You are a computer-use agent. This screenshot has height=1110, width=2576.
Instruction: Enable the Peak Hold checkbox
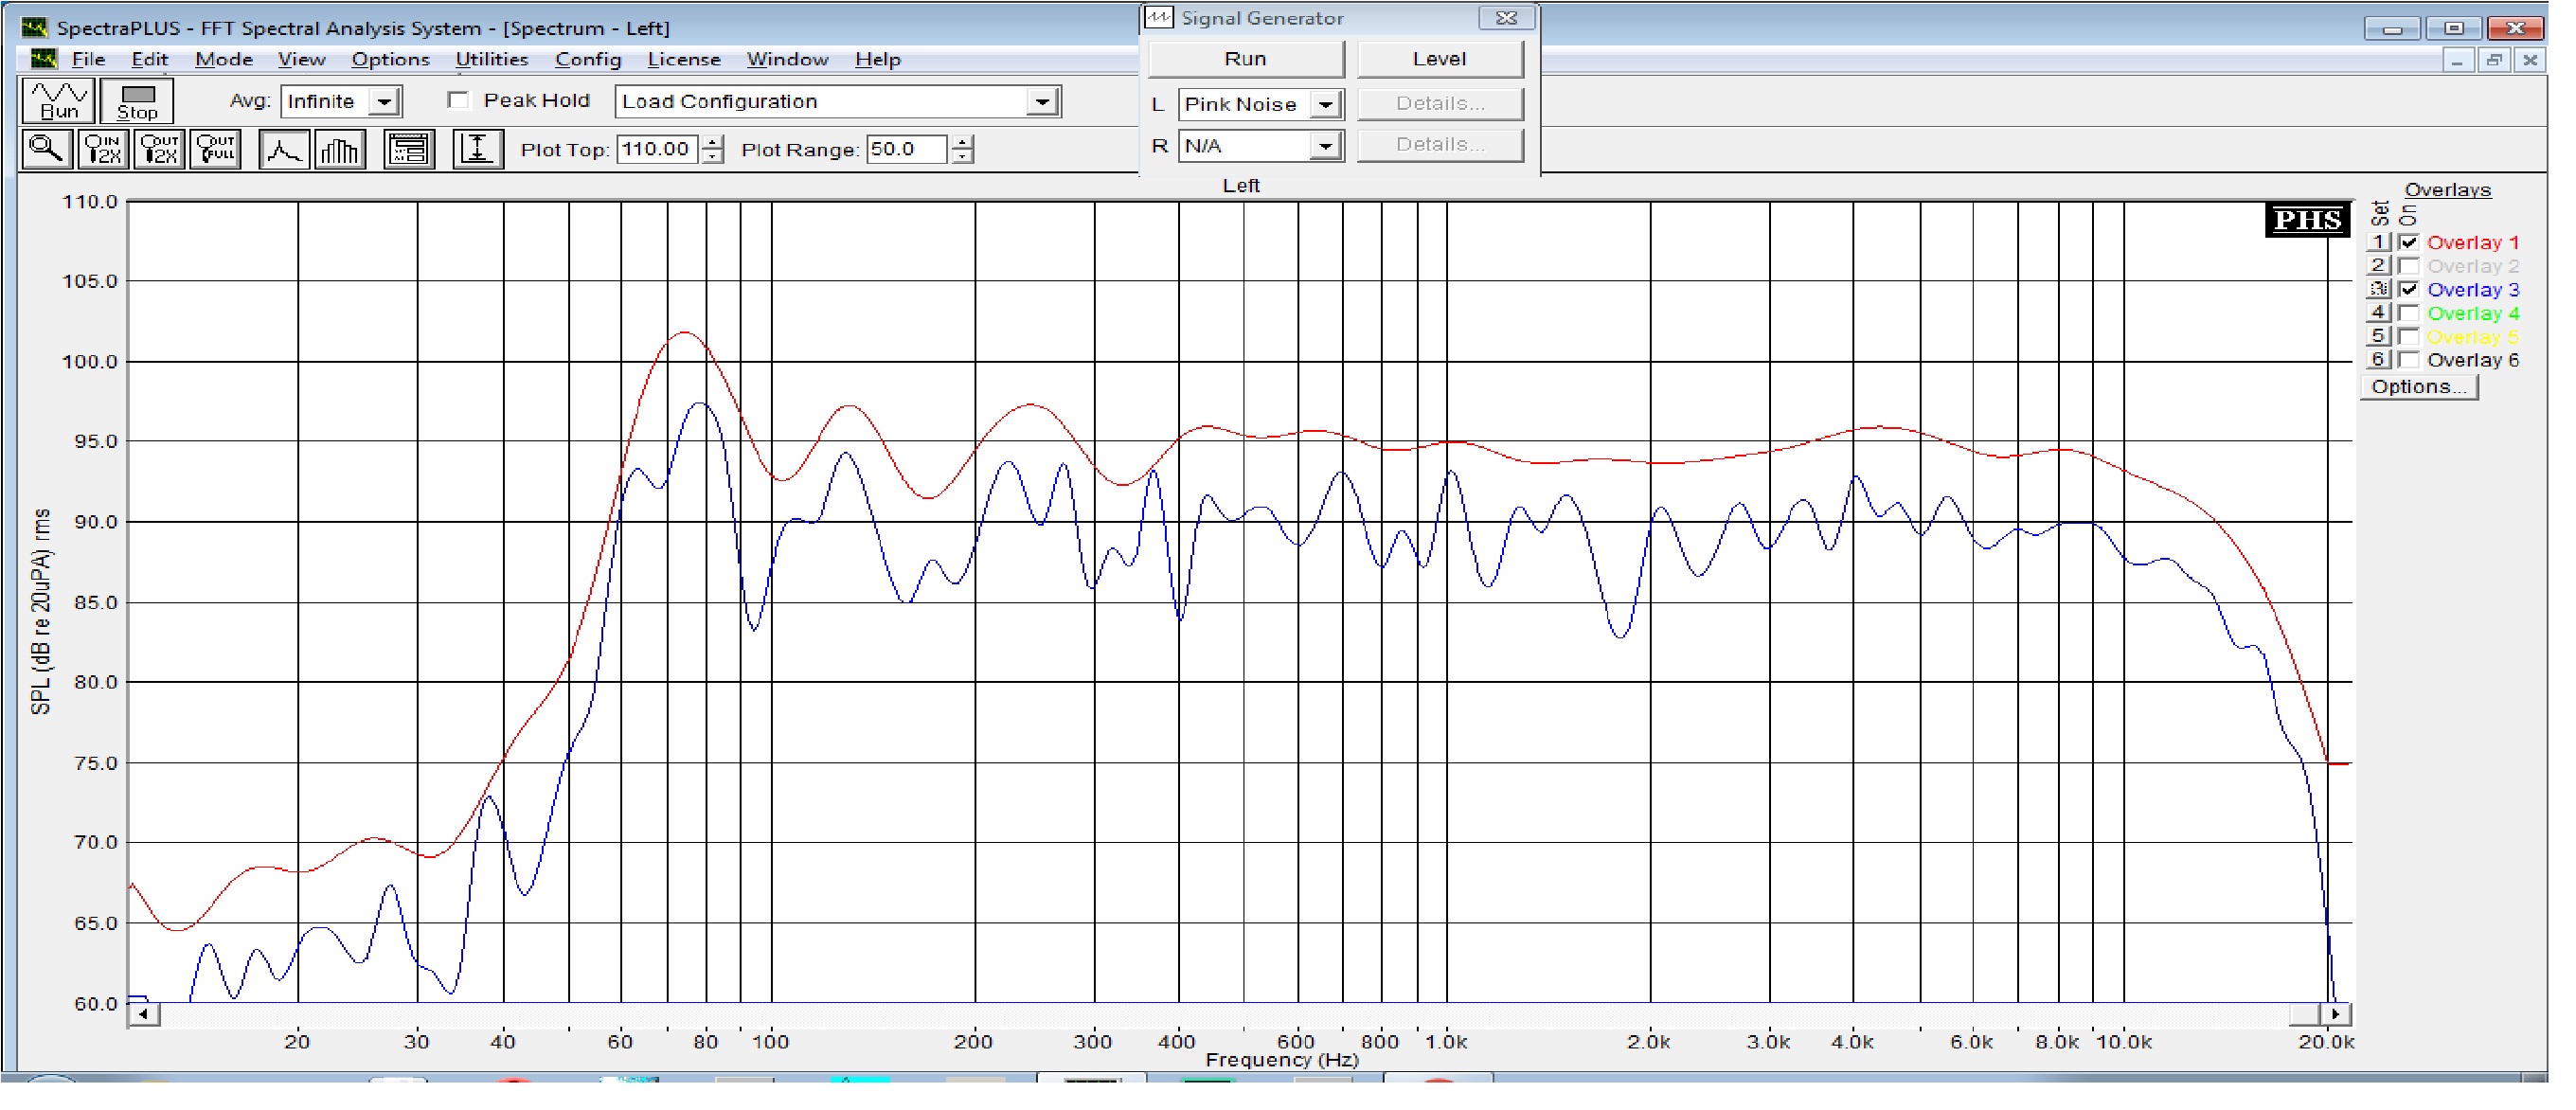tap(459, 100)
